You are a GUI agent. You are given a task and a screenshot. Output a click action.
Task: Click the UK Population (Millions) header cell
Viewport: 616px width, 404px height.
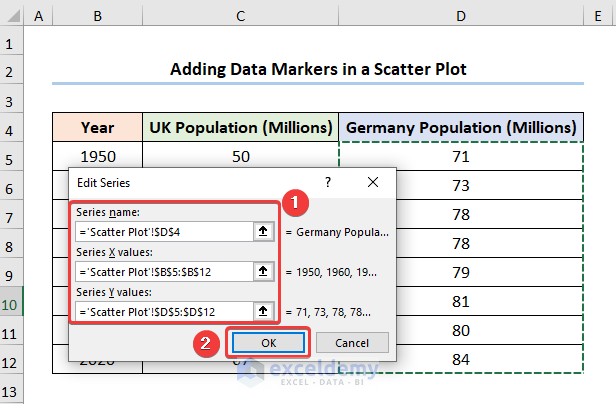tap(240, 128)
